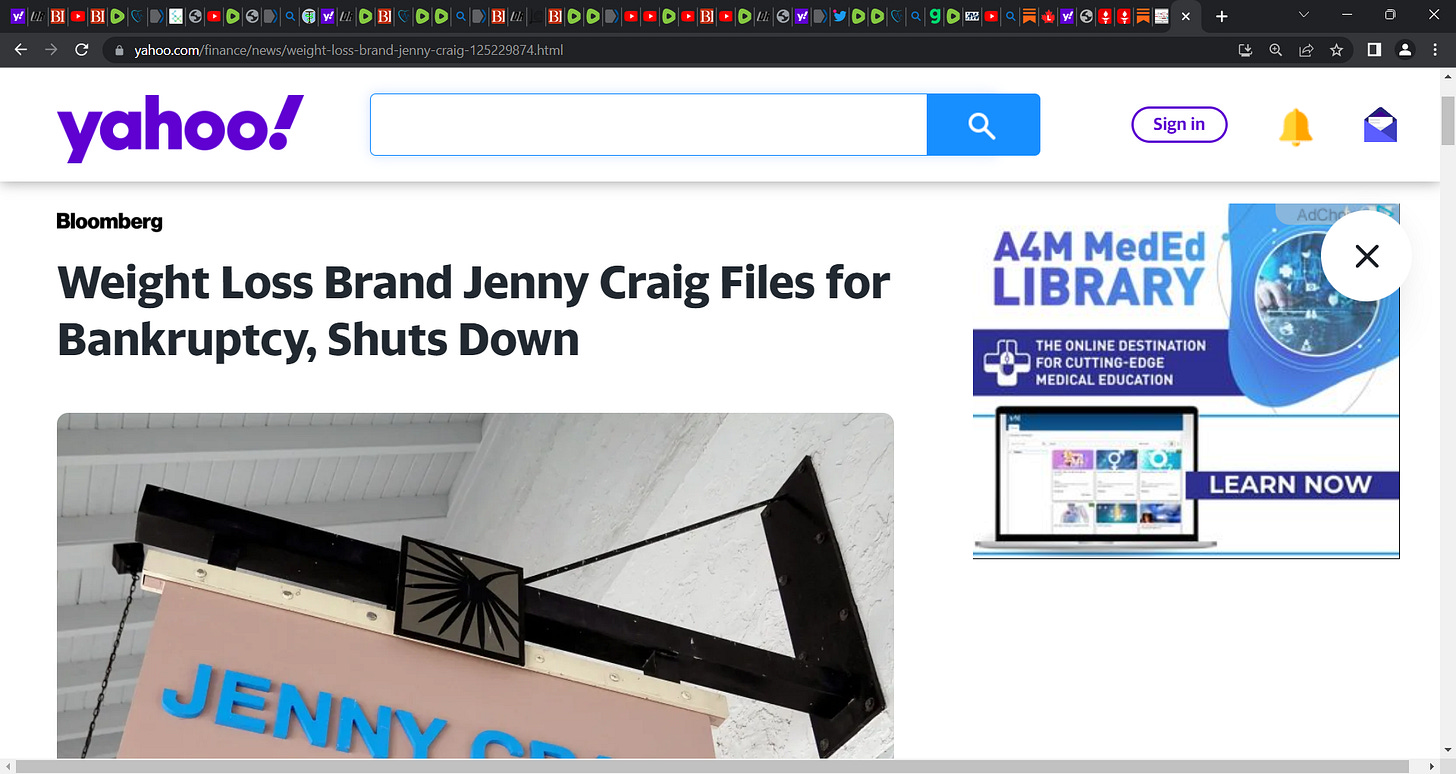Click the horizontal scrollbar at bottom
1456x774 pixels.
713,766
